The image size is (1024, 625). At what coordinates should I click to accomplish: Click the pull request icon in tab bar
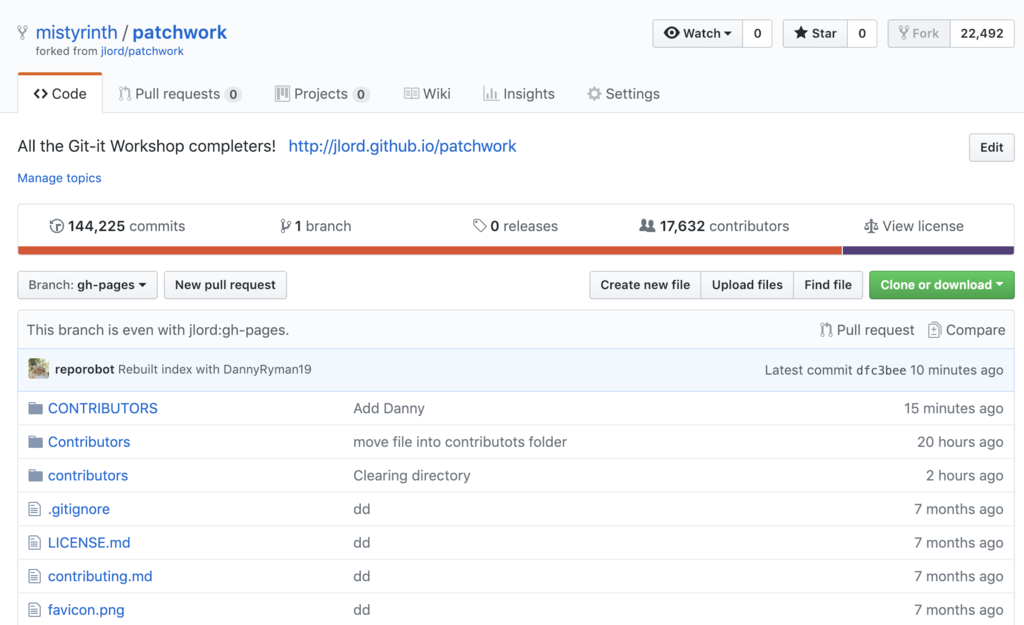pos(124,93)
